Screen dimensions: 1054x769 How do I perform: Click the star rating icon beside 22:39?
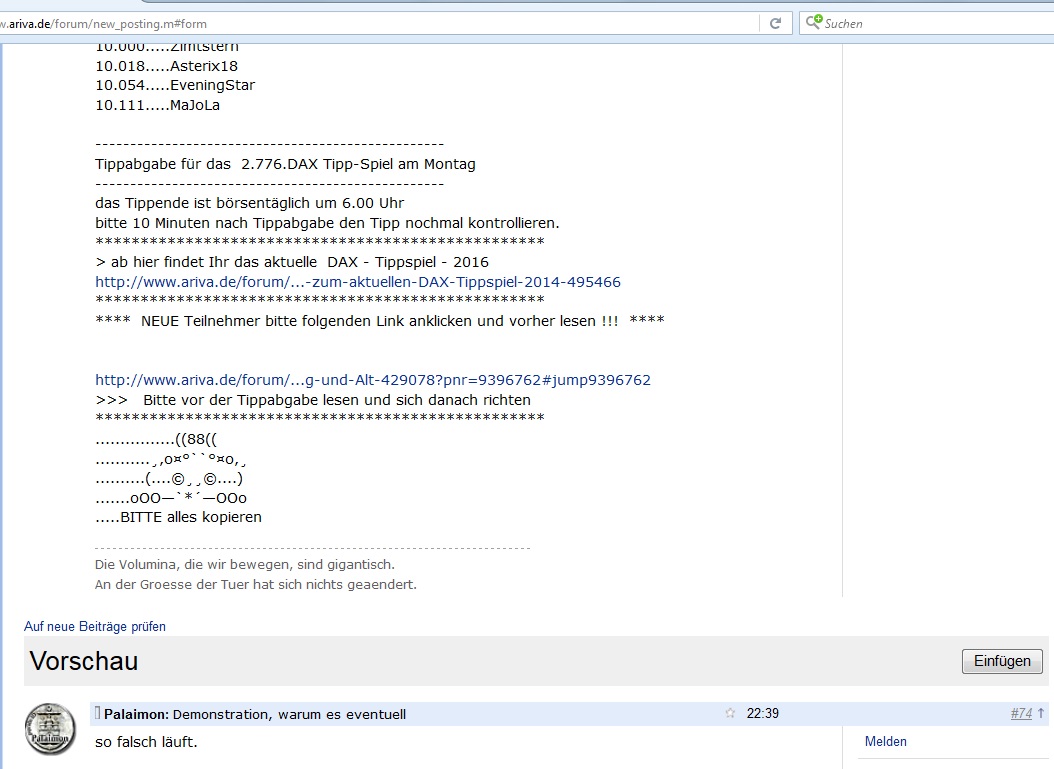pyautogui.click(x=730, y=713)
